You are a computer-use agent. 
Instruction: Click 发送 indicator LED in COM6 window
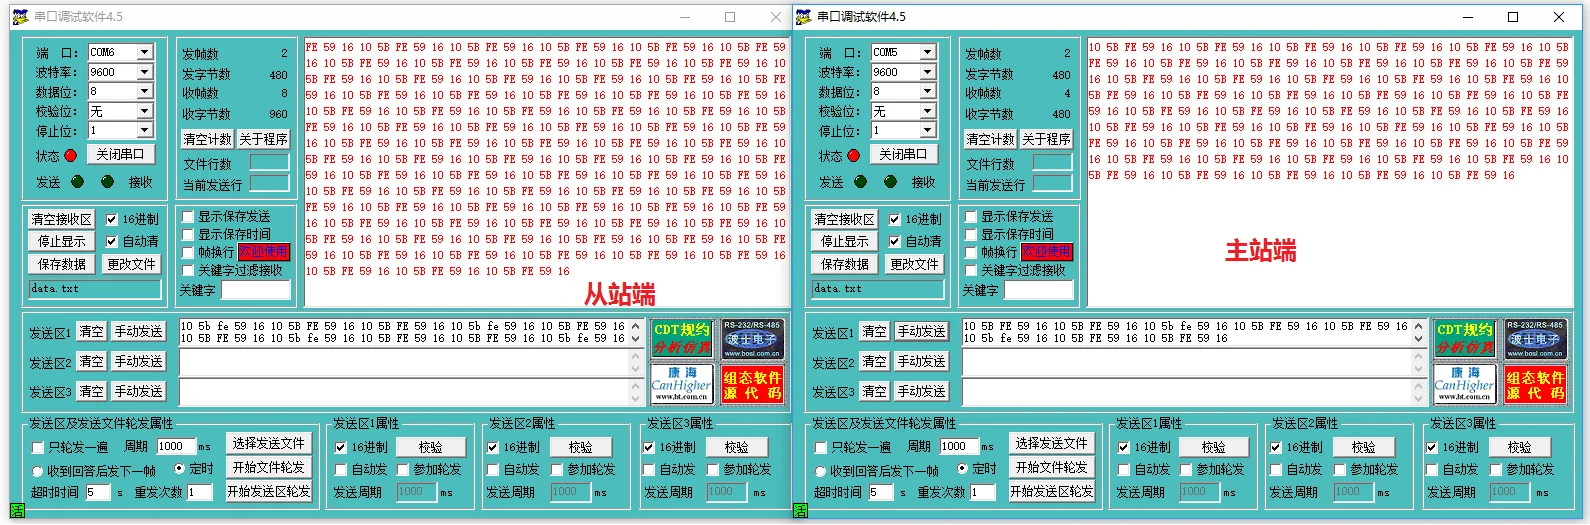77,182
